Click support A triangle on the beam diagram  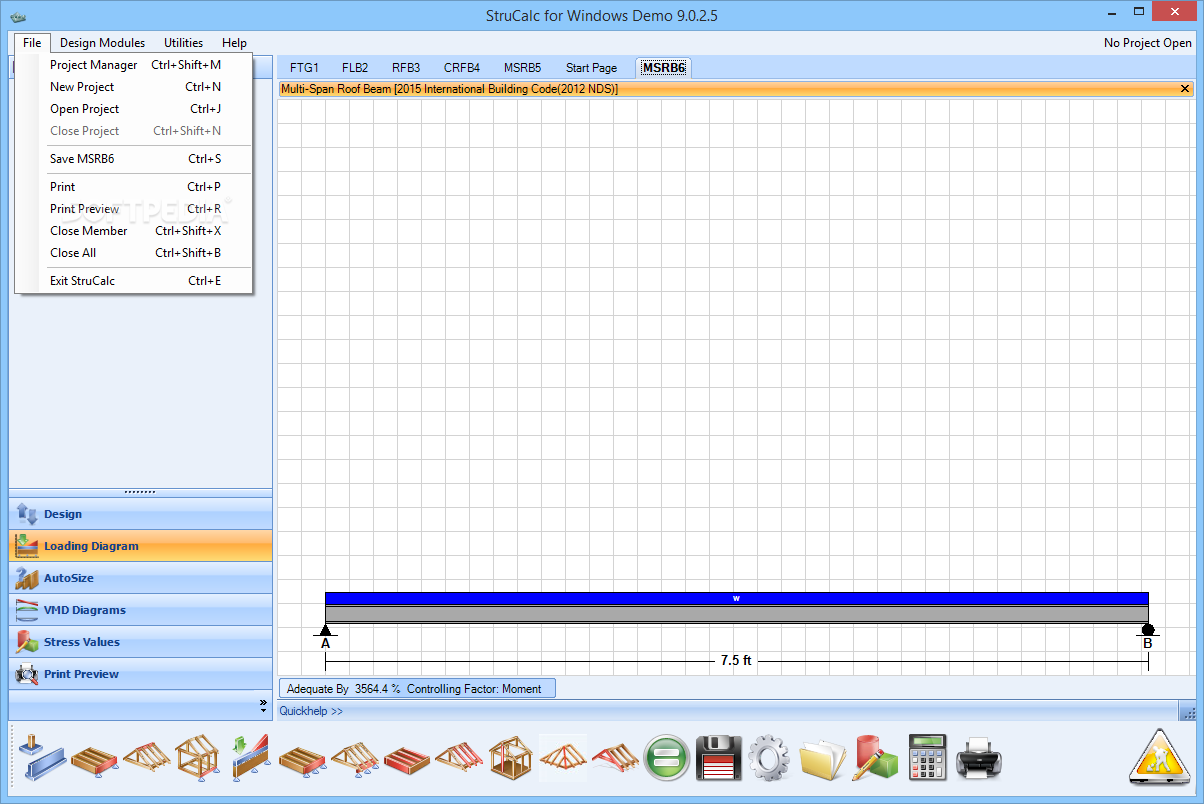[325, 630]
